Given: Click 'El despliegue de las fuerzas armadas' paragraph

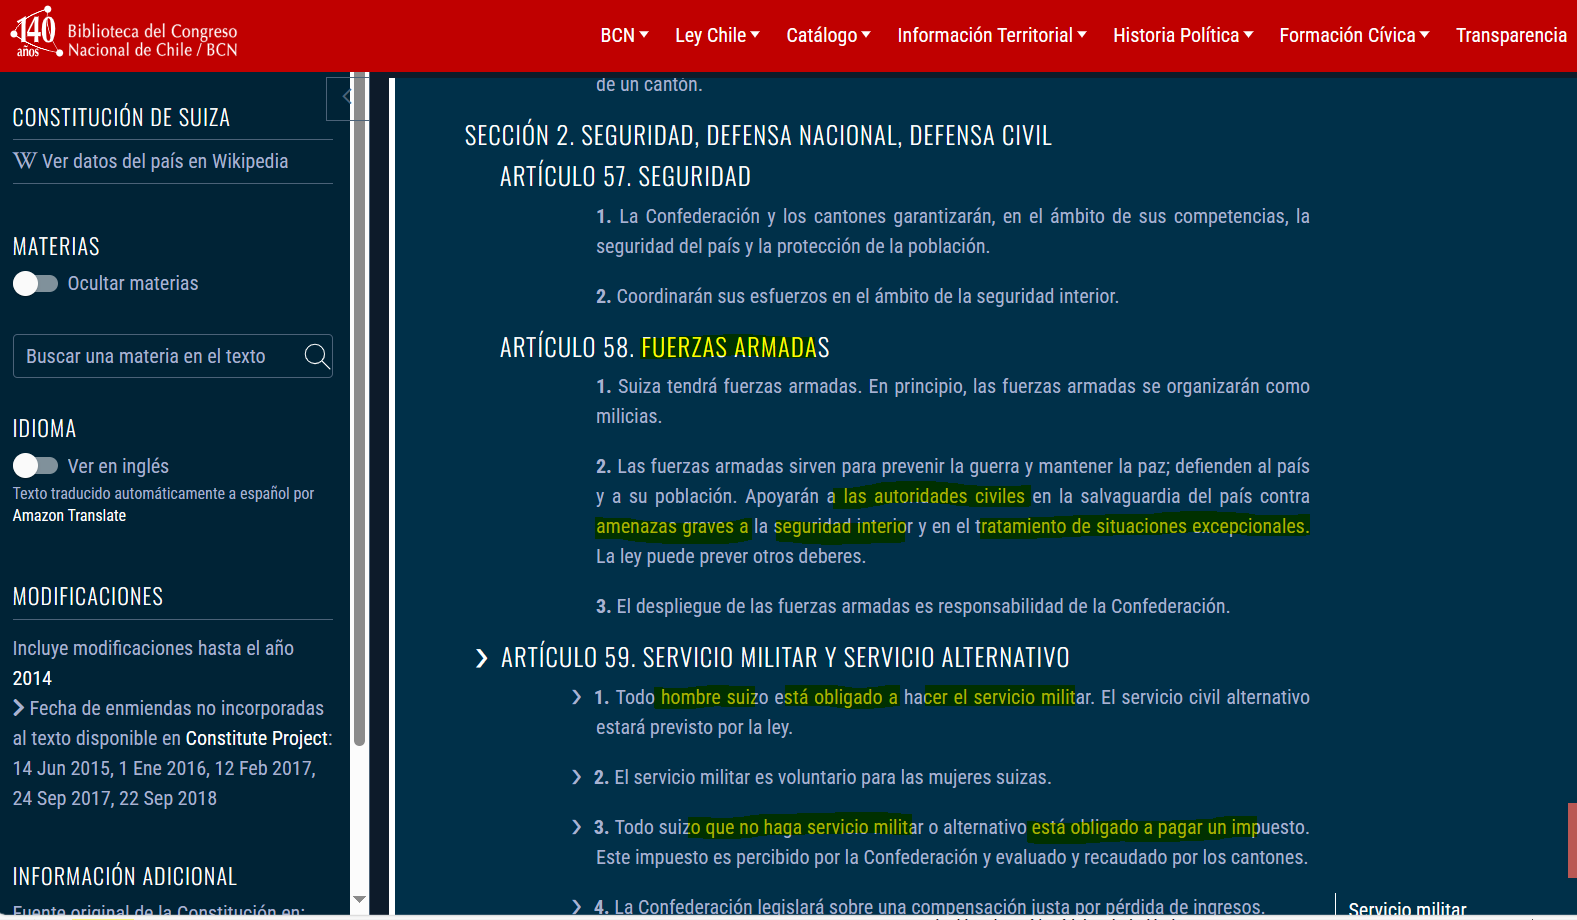Looking at the screenshot, I should [913, 606].
